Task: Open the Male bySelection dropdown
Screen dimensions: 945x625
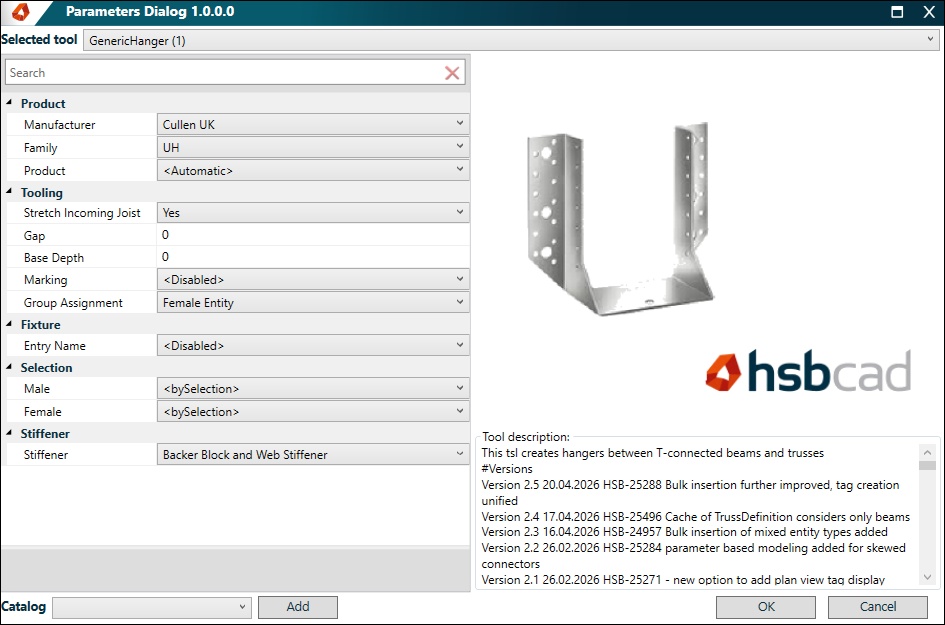Action: pos(313,389)
